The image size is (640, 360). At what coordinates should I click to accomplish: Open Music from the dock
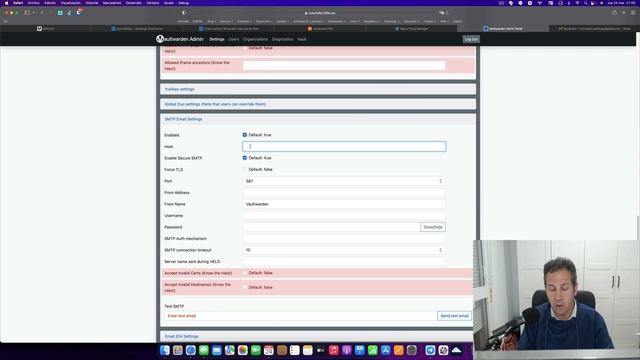point(334,350)
